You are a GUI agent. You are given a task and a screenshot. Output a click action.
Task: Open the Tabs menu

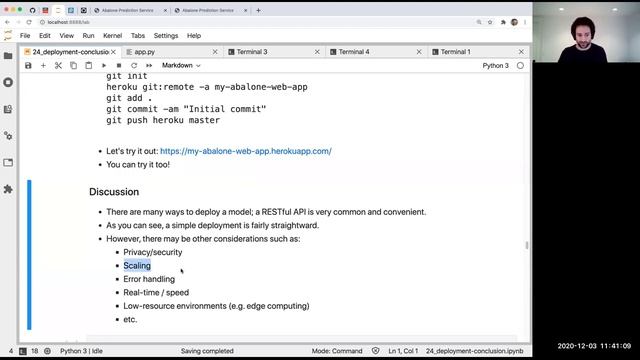point(138,36)
